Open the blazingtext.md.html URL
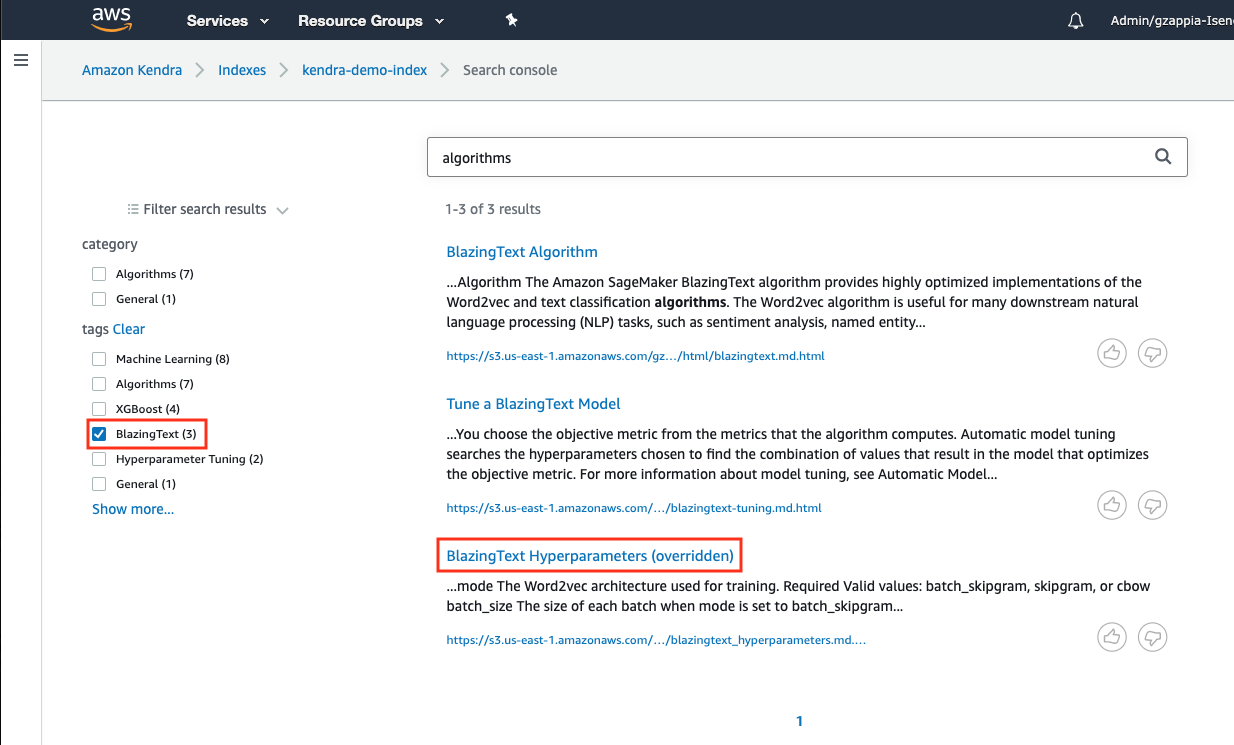The image size is (1234, 745). click(636, 356)
